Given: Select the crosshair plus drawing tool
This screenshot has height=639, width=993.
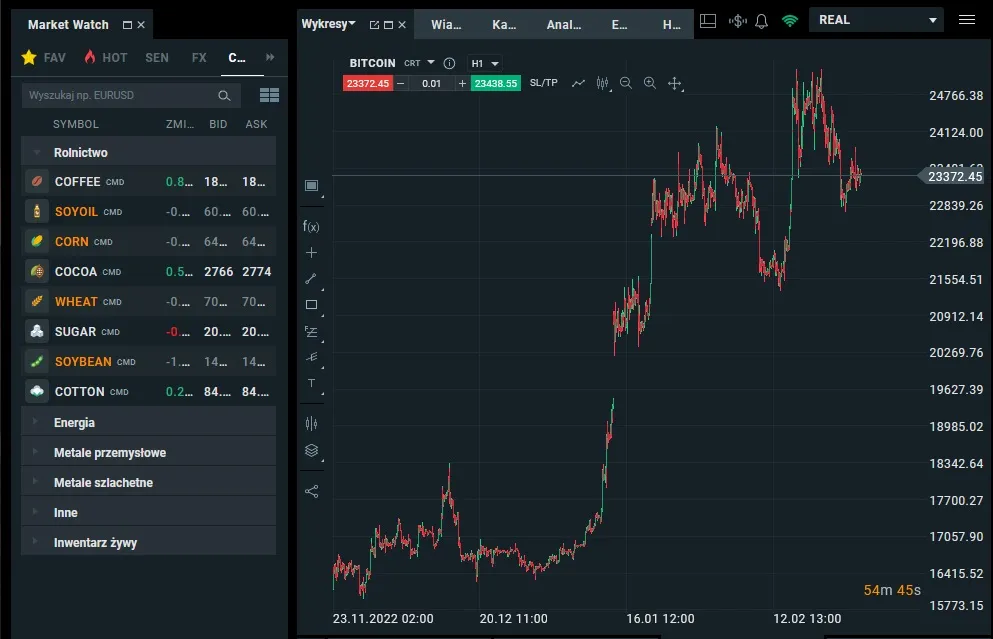Looking at the screenshot, I should click(x=312, y=253).
